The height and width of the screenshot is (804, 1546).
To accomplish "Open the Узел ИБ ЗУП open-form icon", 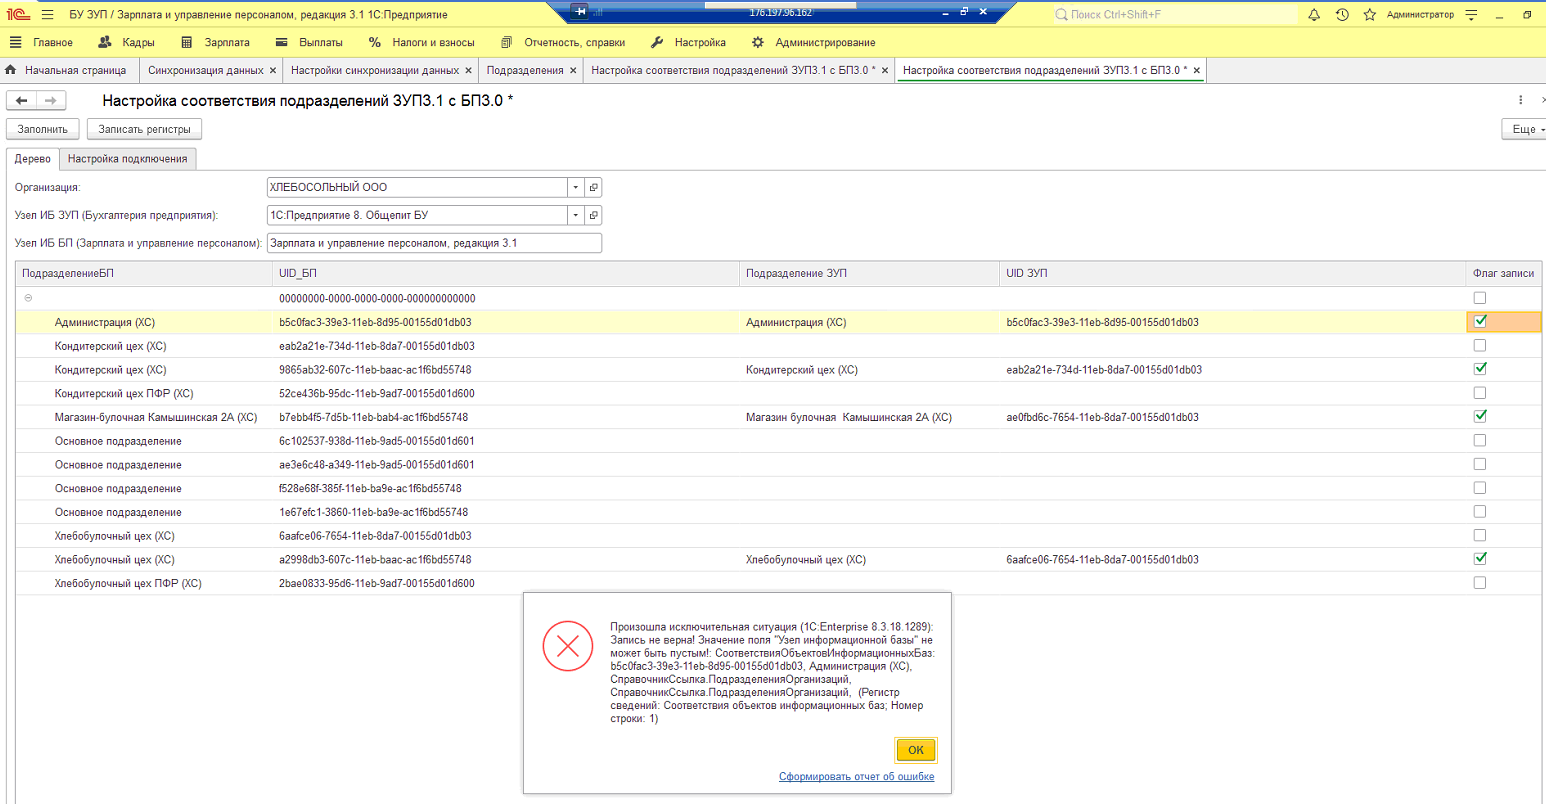I will (x=593, y=215).
